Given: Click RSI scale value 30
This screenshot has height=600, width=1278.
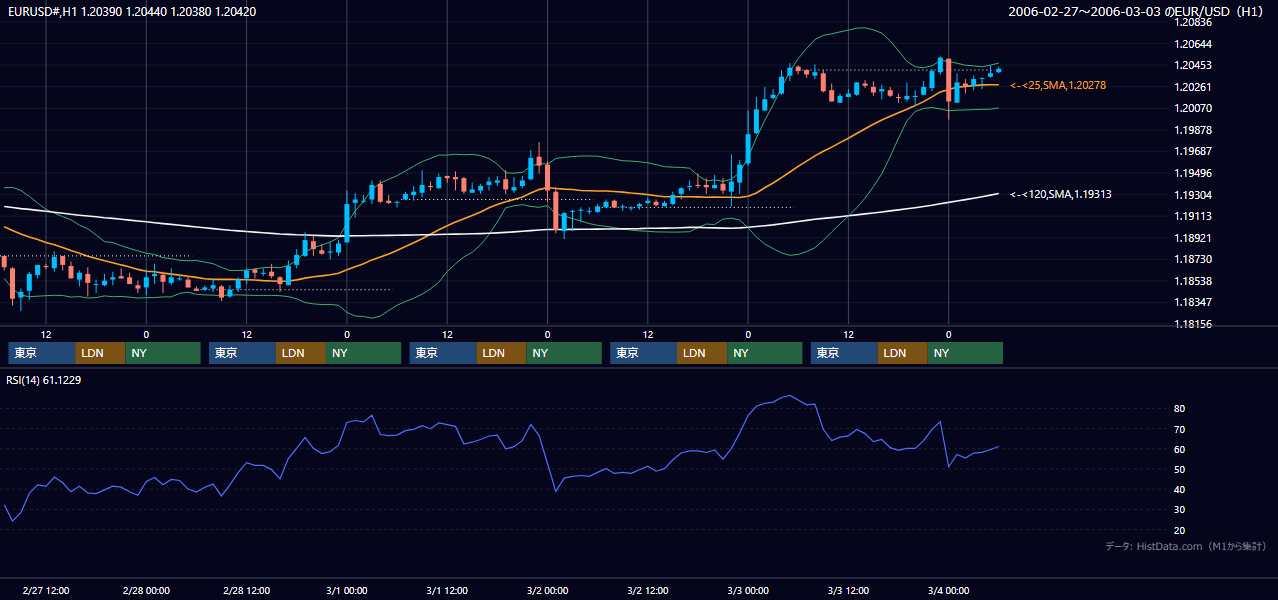Looking at the screenshot, I should tap(1179, 510).
